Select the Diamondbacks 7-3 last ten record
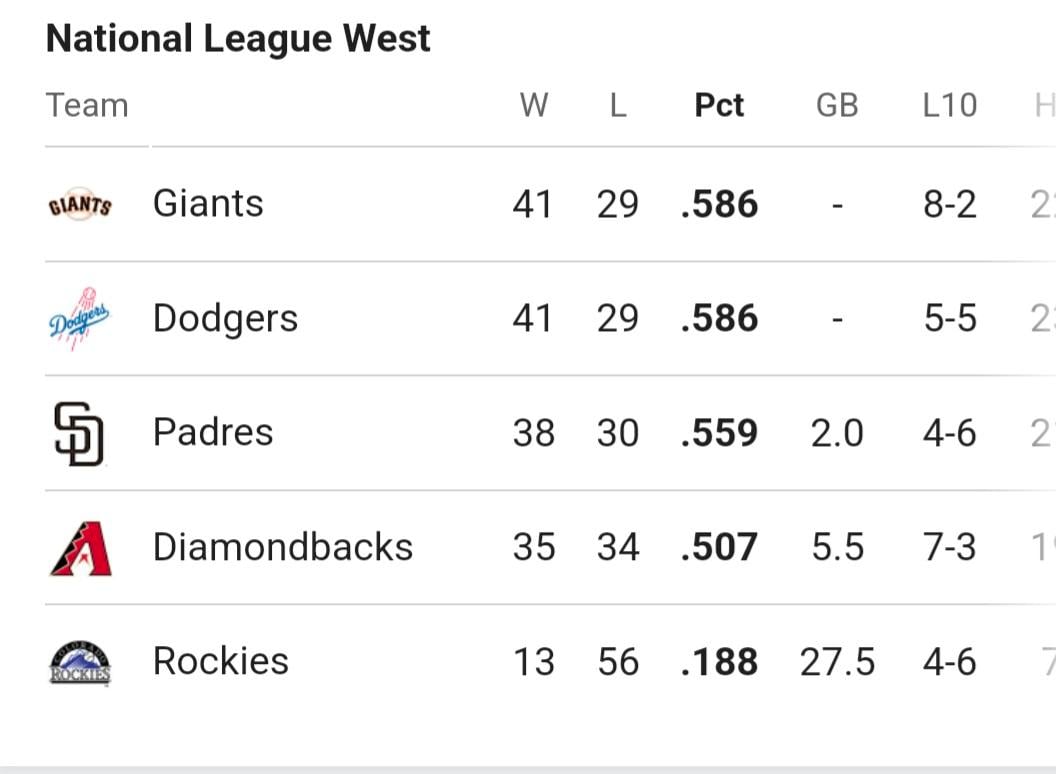Viewport: 1056px width, 774px height. click(x=950, y=547)
